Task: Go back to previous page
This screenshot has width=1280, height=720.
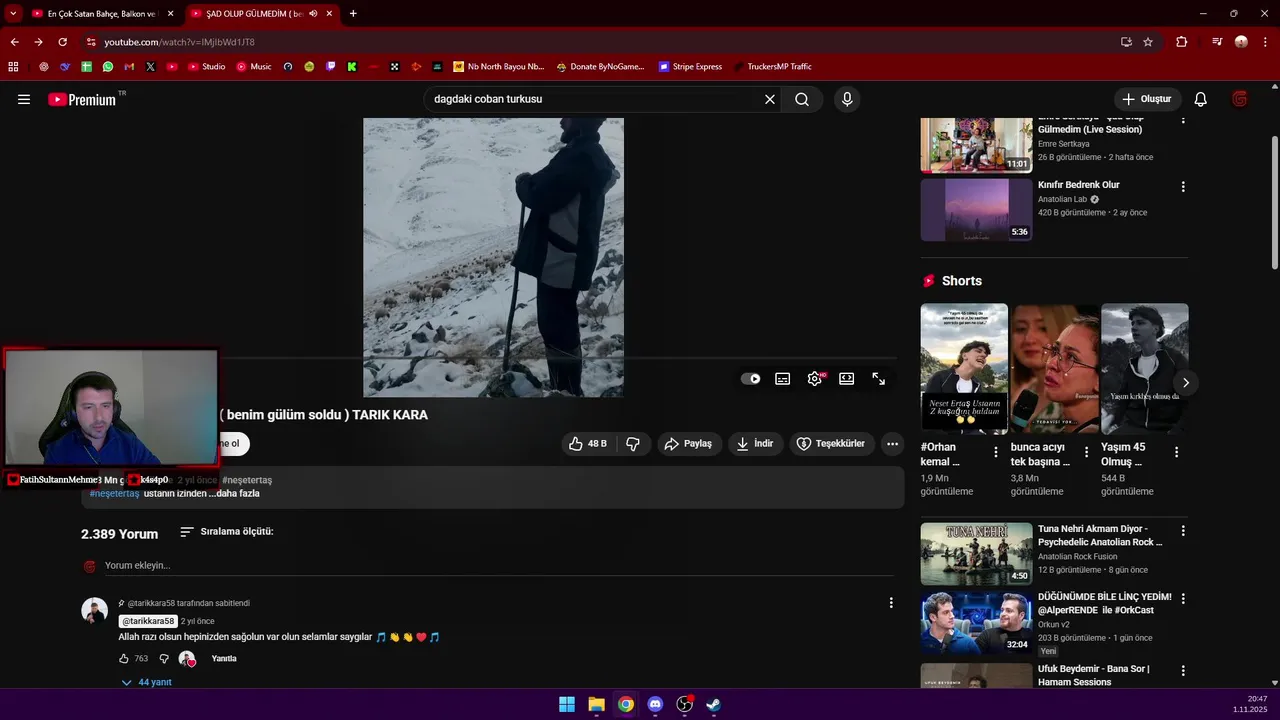Action: pos(14,42)
